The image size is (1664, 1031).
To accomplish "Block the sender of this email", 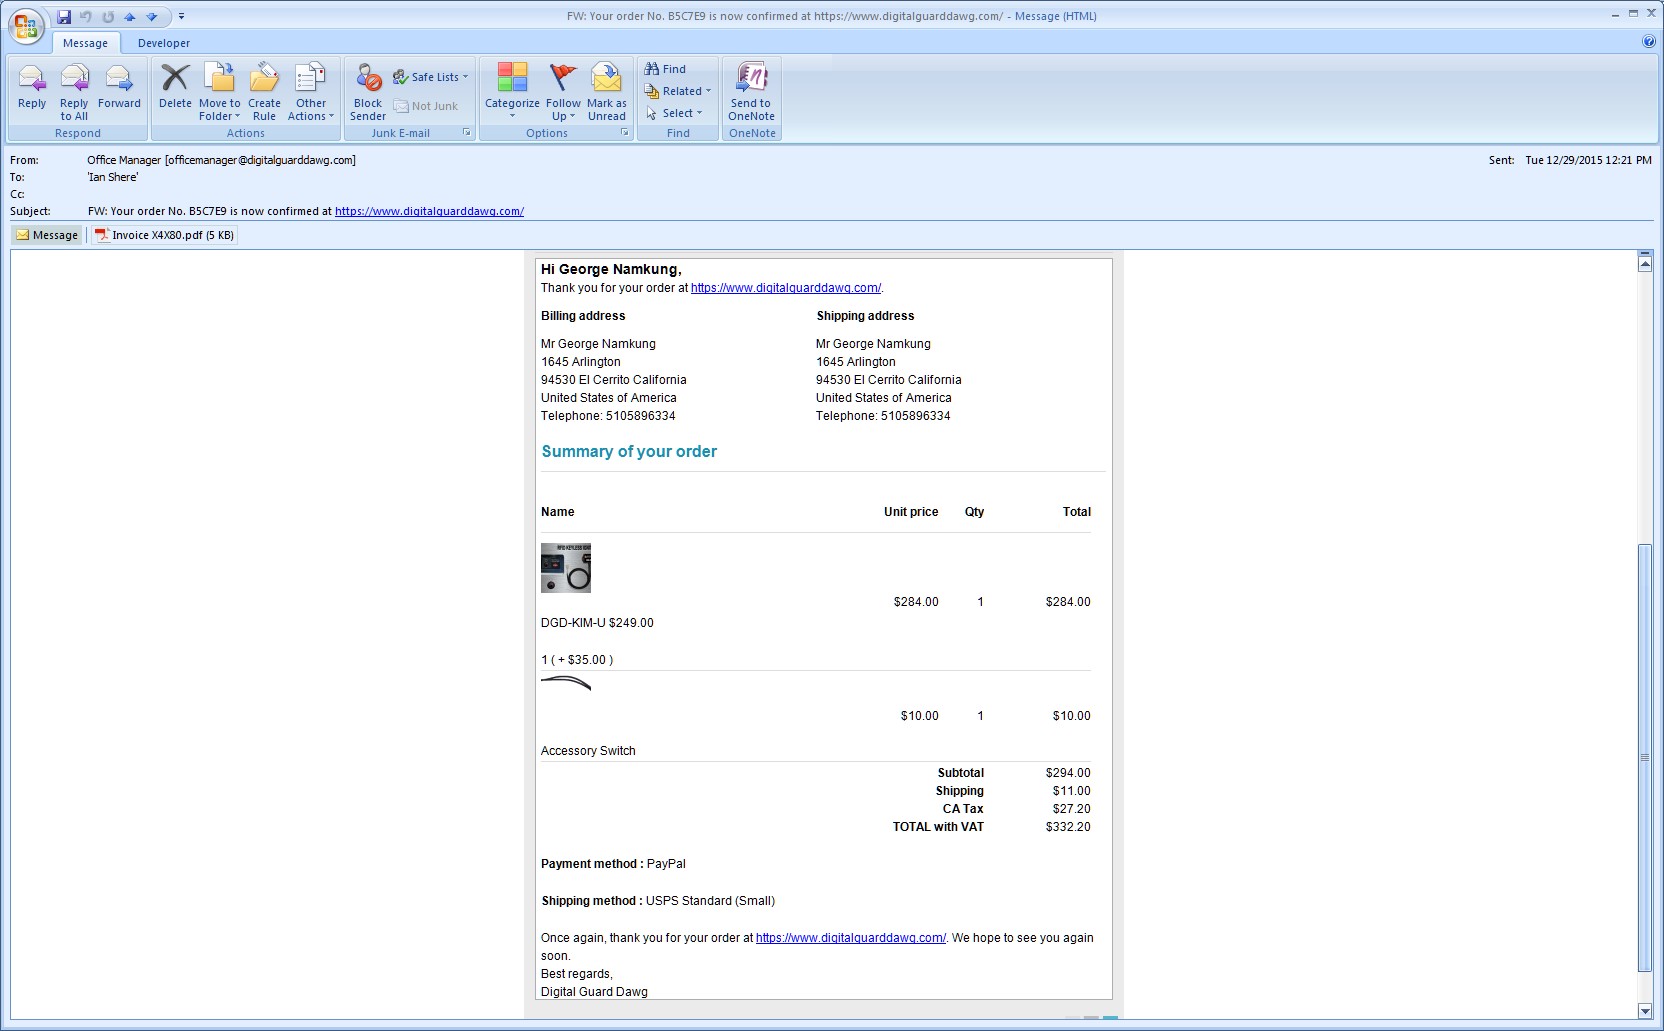I will pos(368,91).
